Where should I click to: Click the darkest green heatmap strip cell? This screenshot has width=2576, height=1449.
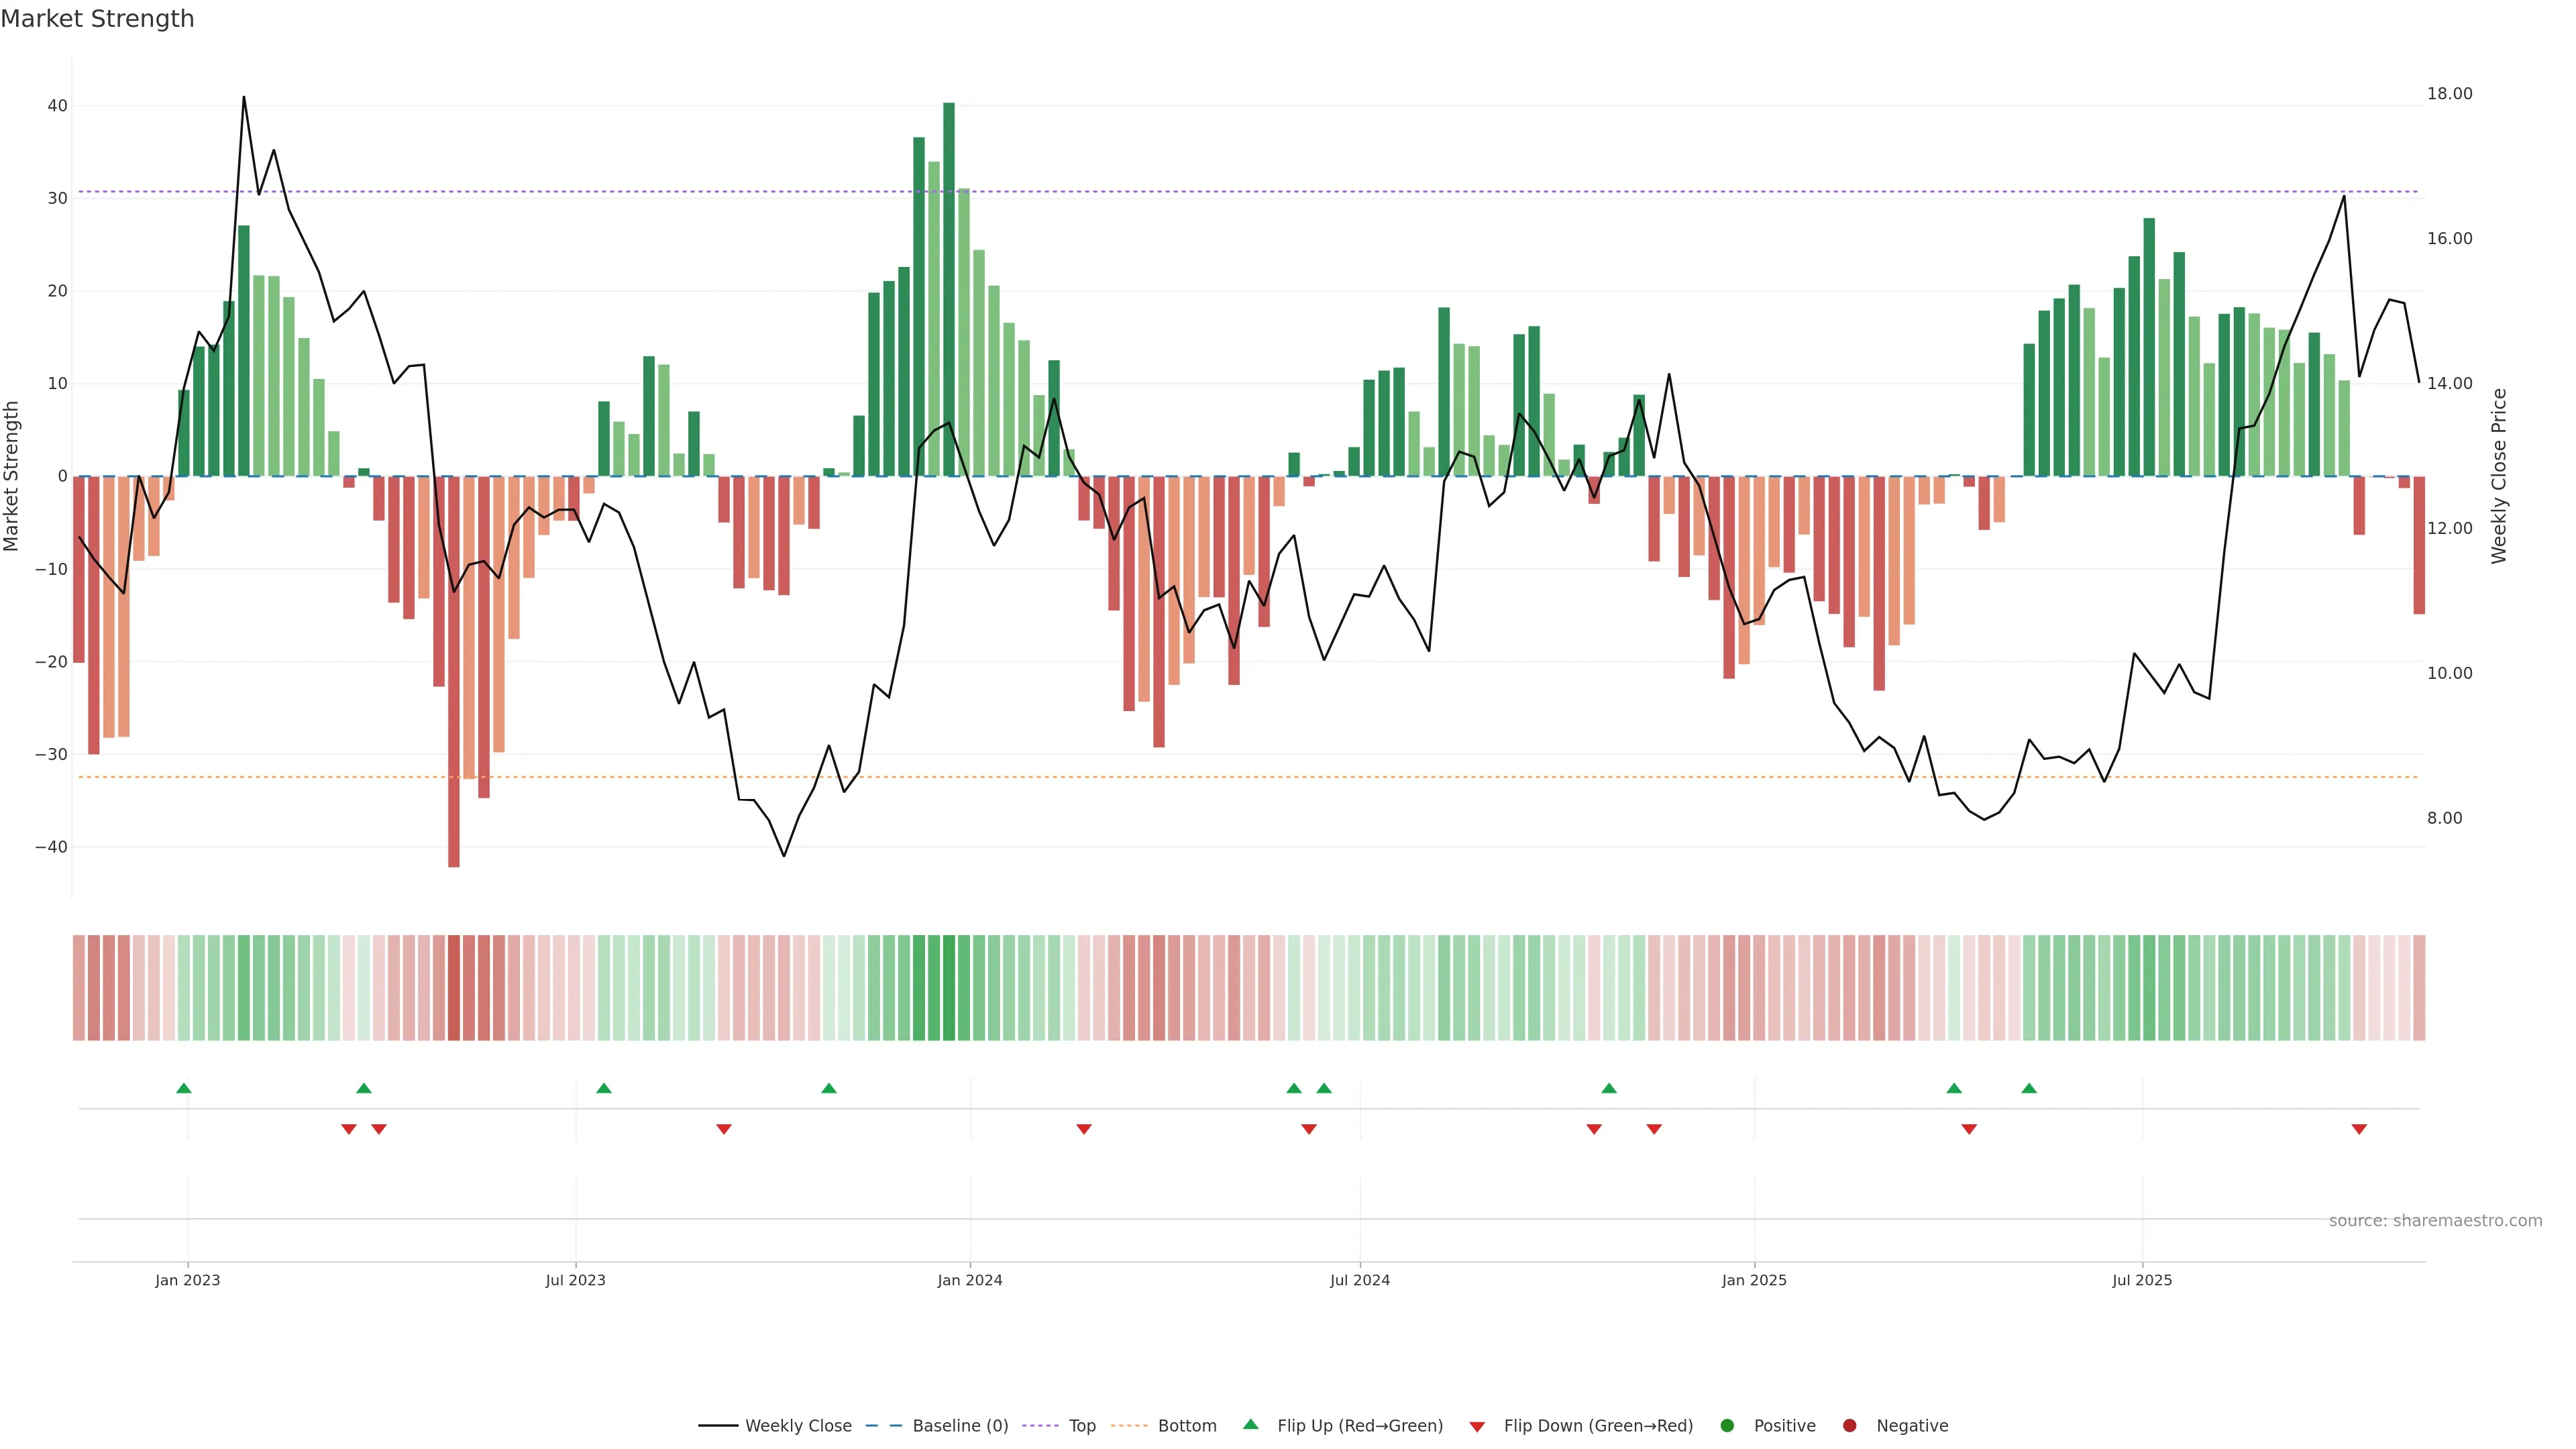949,988
